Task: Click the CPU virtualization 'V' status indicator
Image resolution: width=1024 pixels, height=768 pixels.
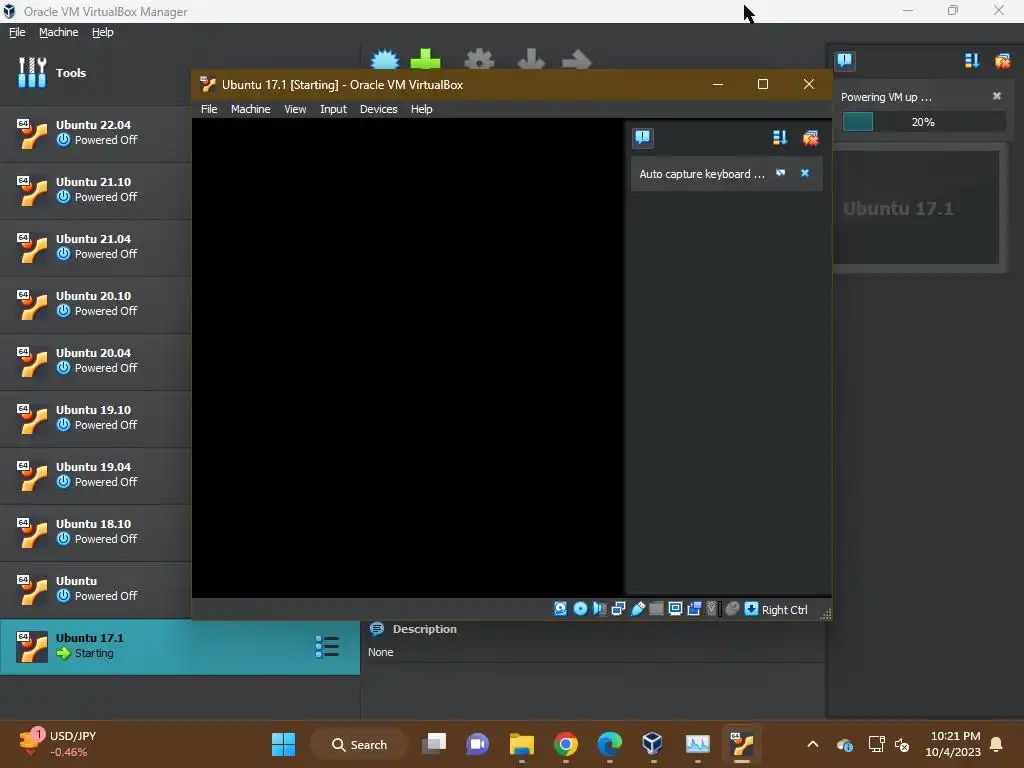Action: [x=713, y=609]
